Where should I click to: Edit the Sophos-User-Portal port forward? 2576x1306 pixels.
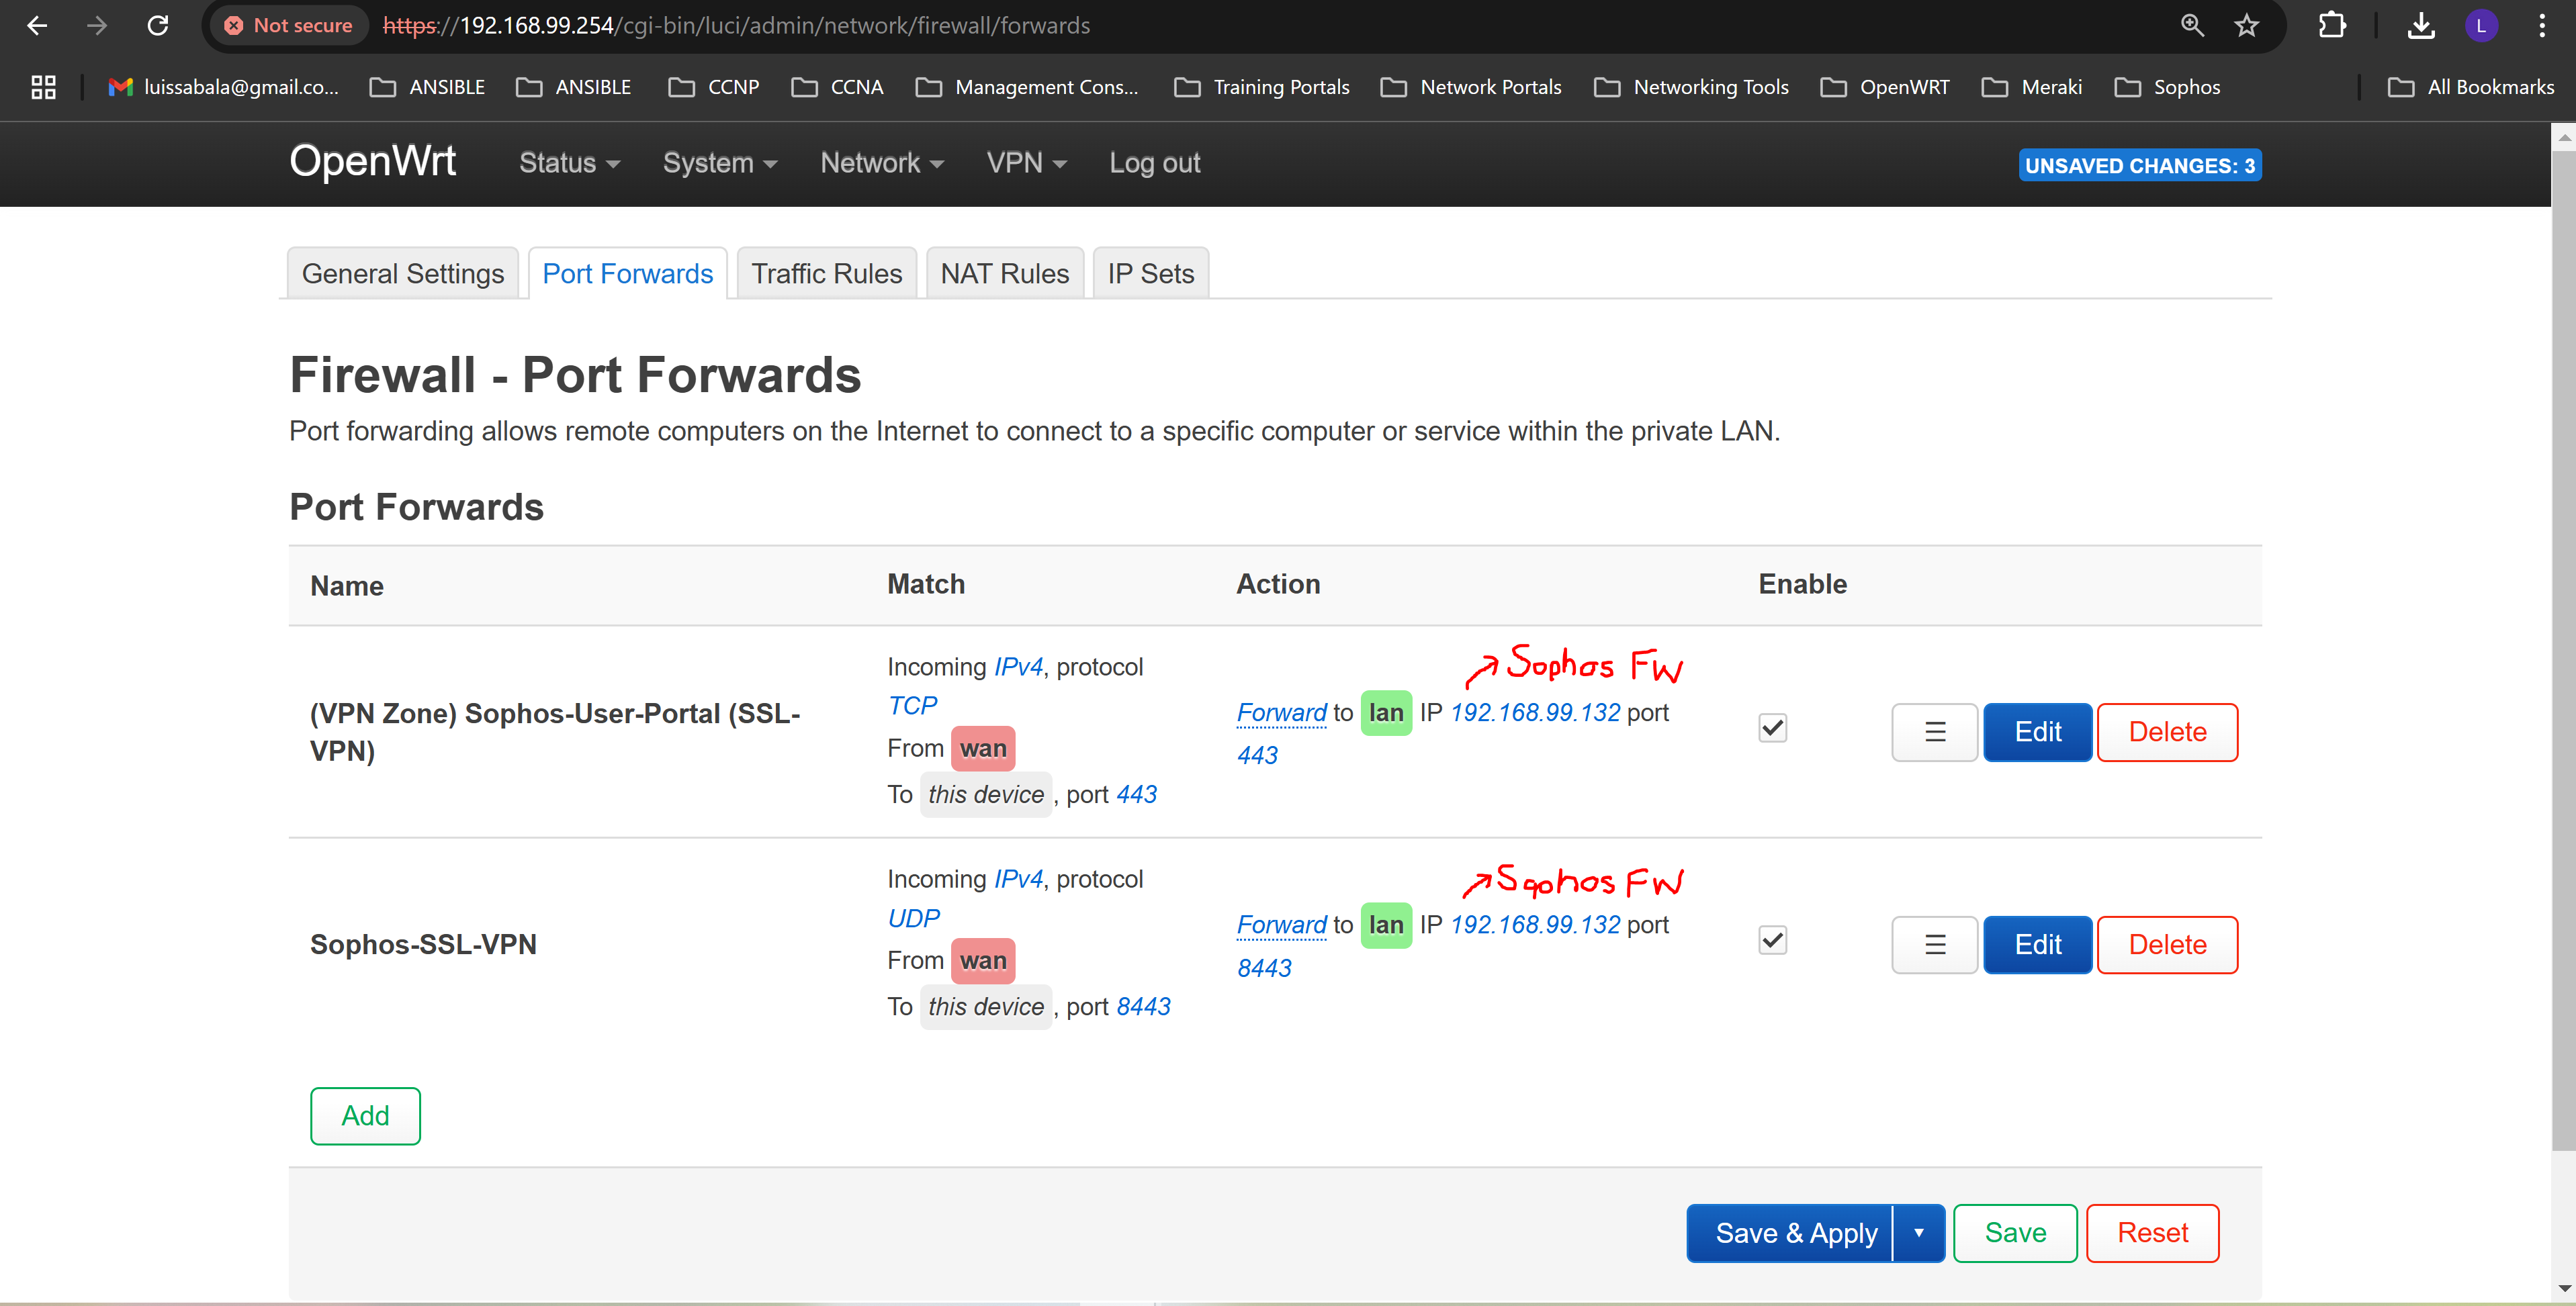pyautogui.click(x=2037, y=732)
